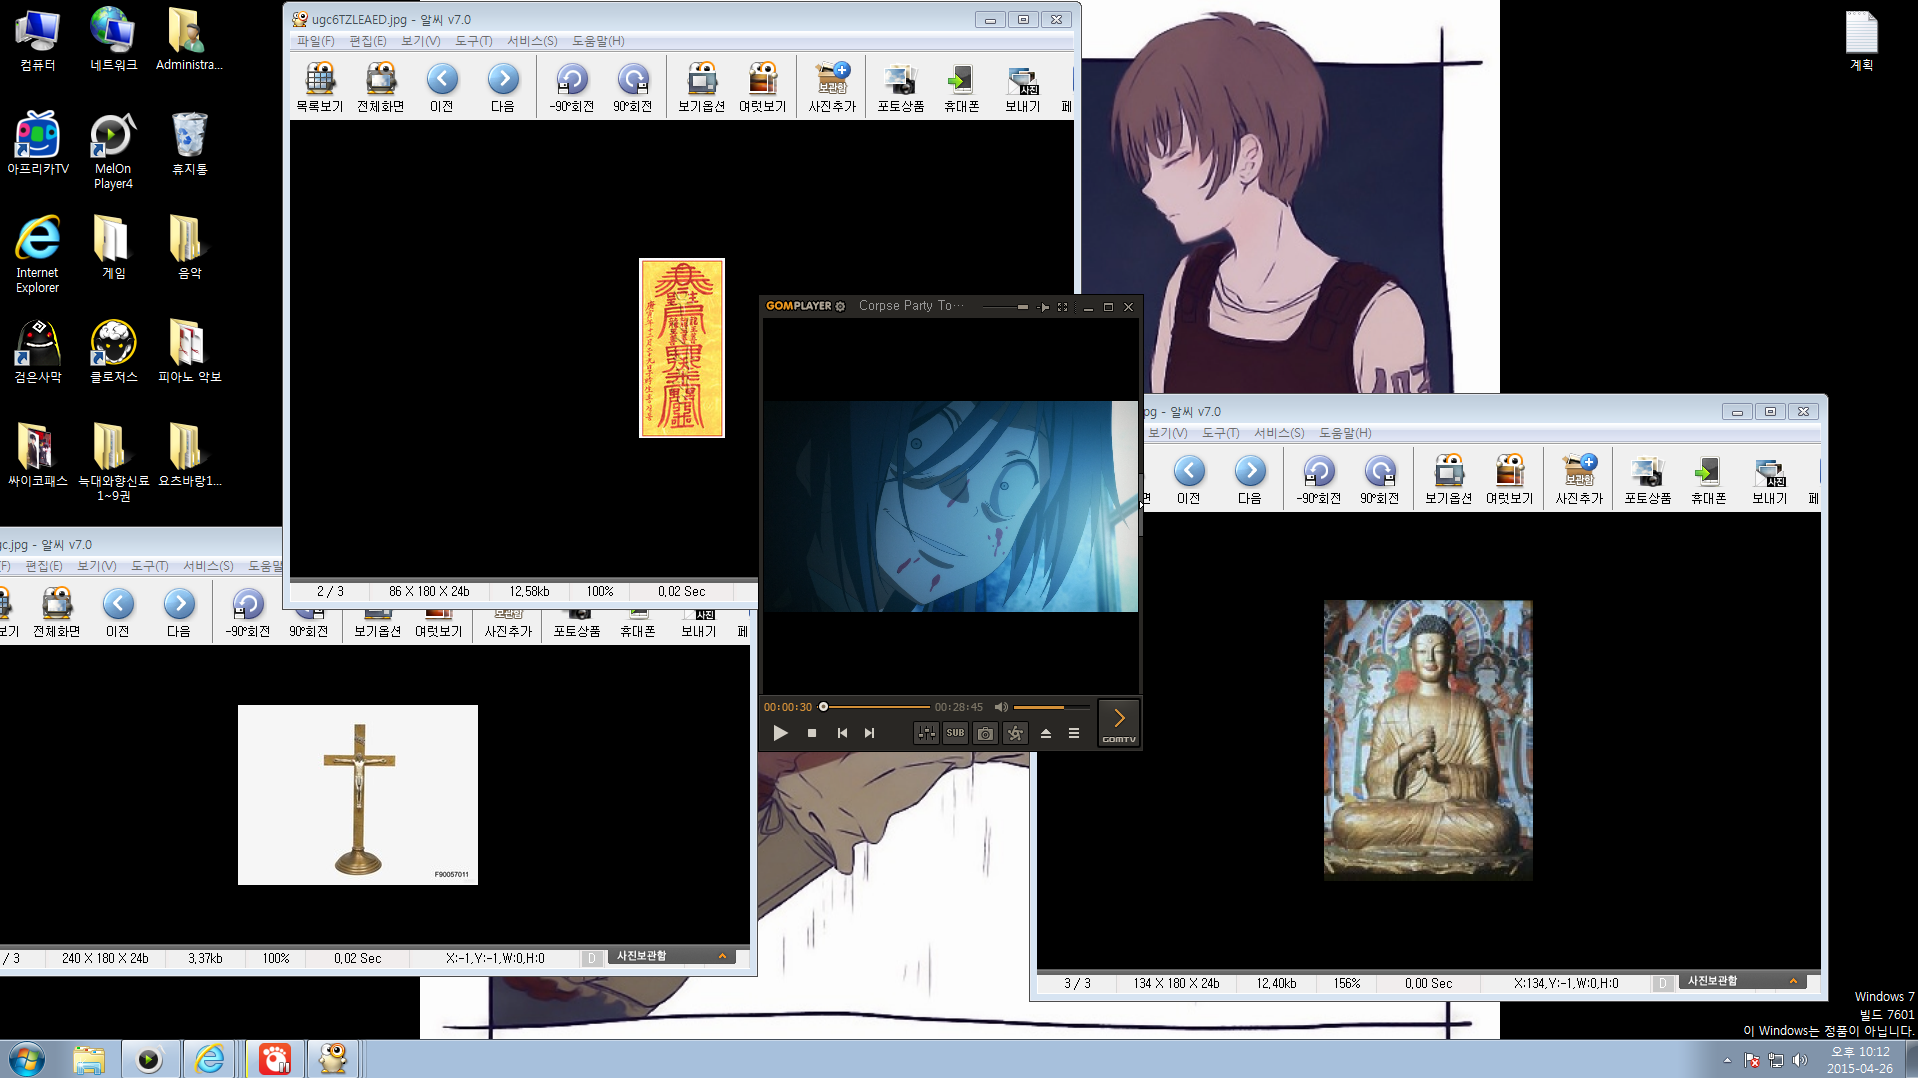Play the video in GOM Player

pos(780,733)
